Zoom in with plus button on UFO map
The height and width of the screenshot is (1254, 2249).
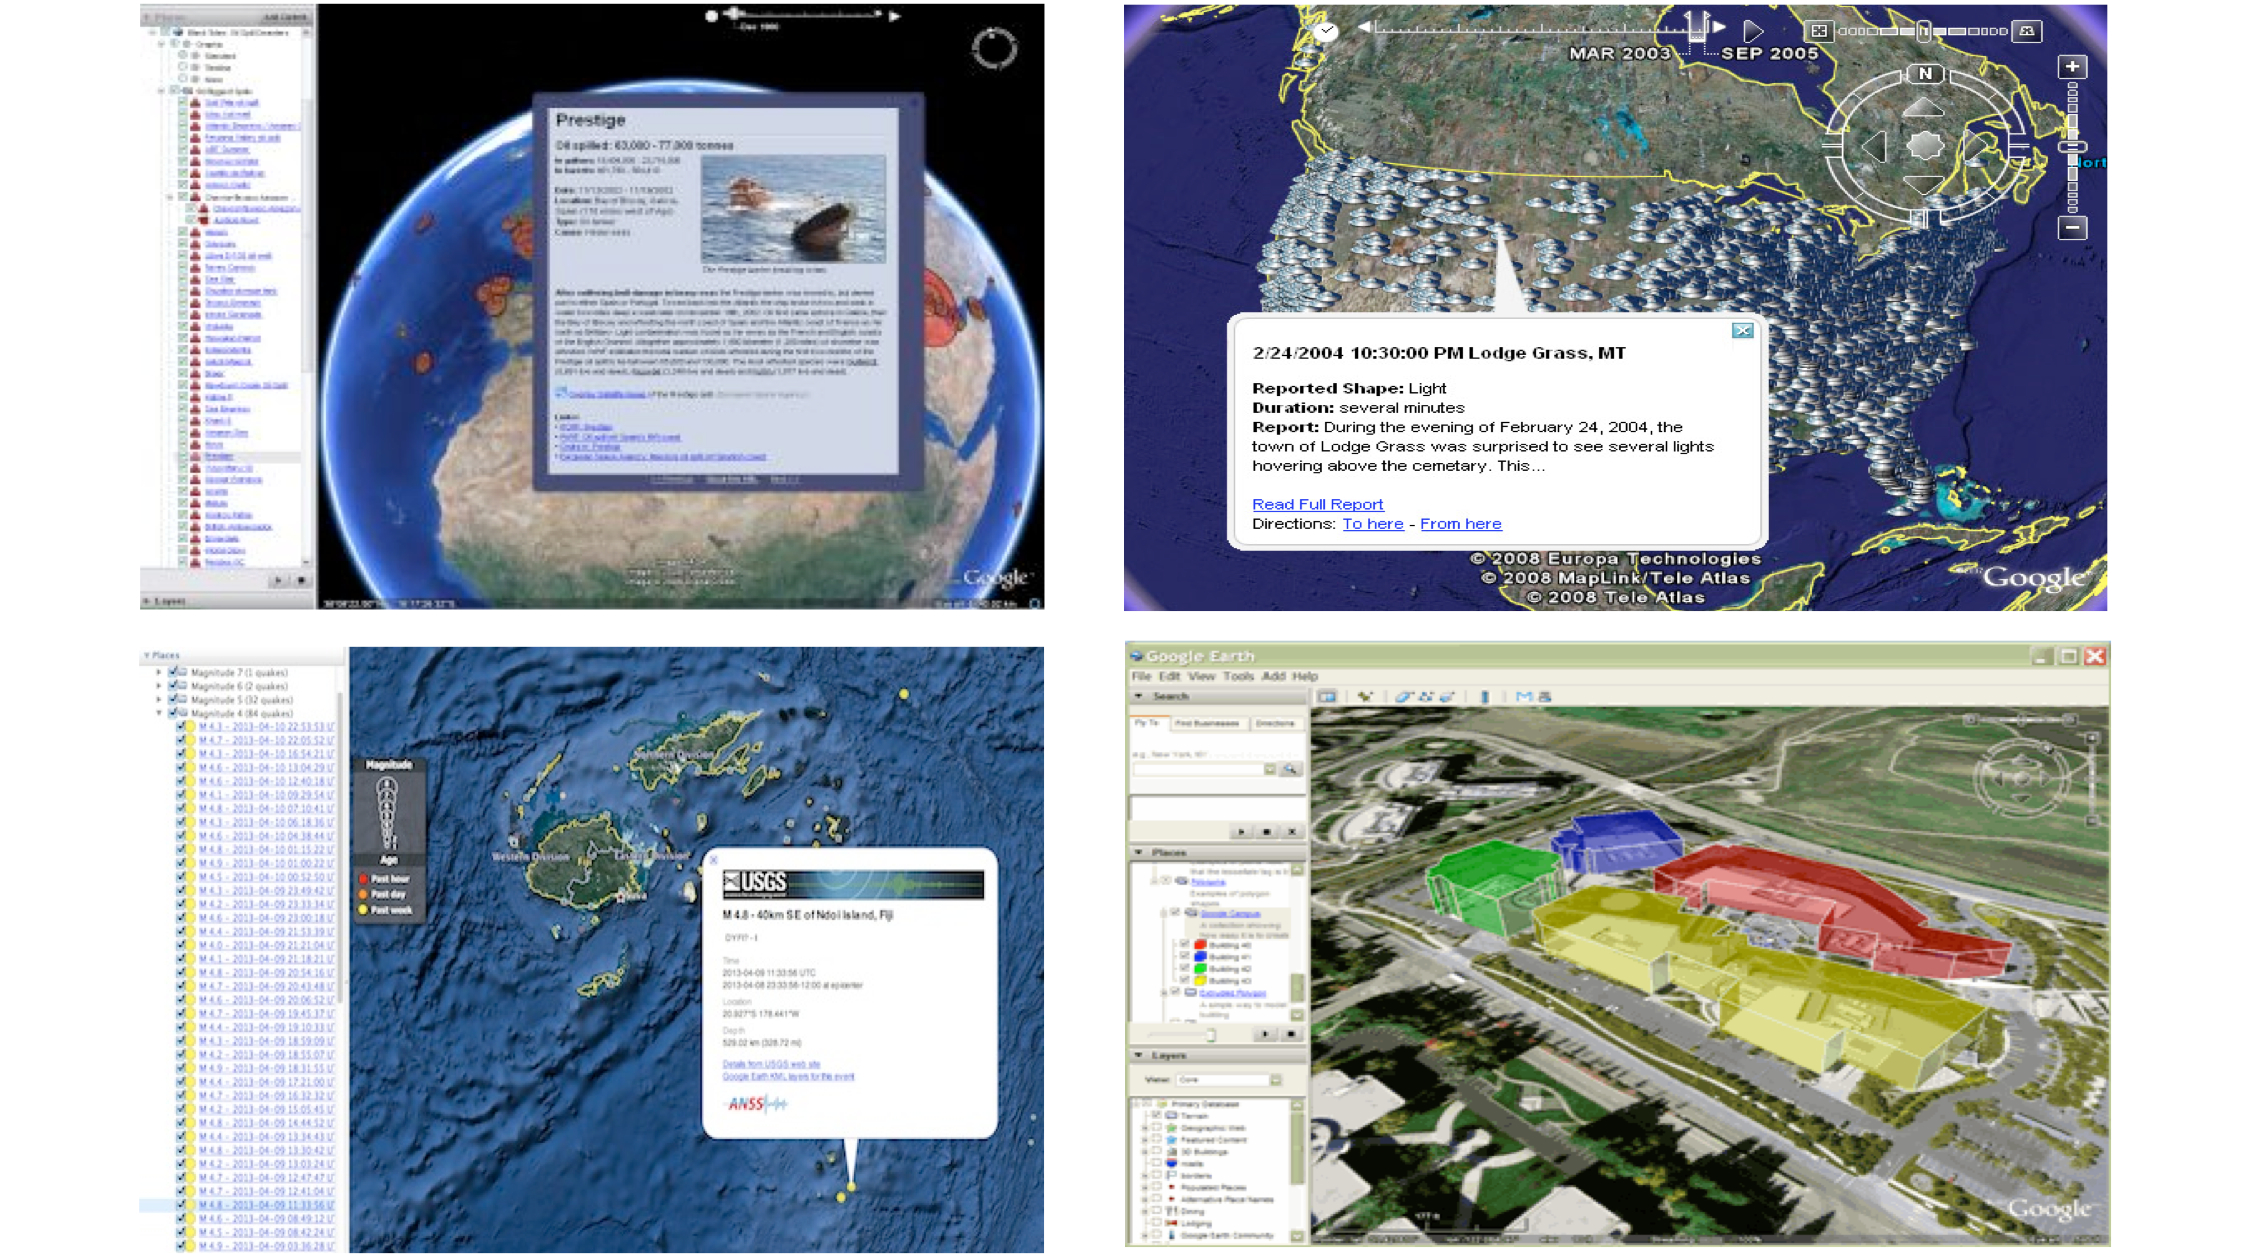[x=2072, y=67]
